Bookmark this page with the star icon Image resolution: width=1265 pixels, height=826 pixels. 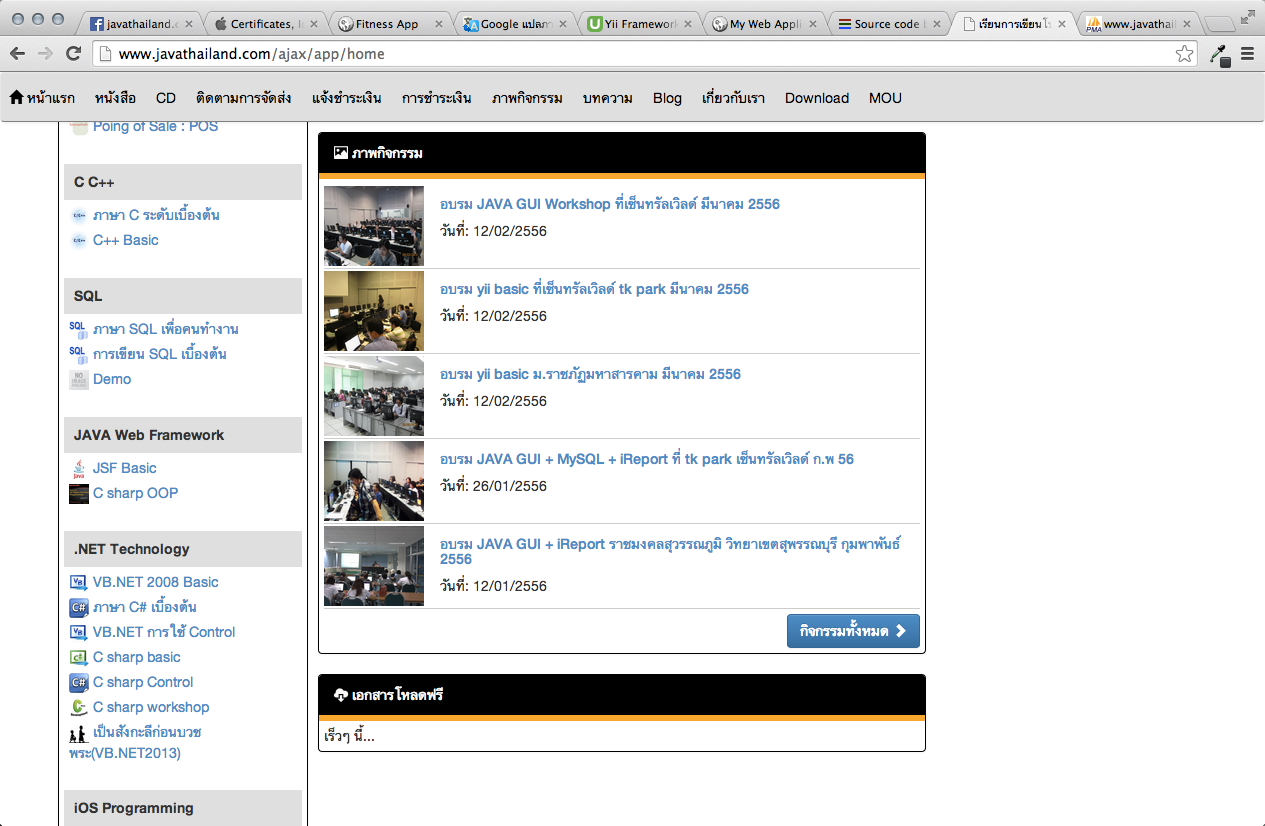1185,54
